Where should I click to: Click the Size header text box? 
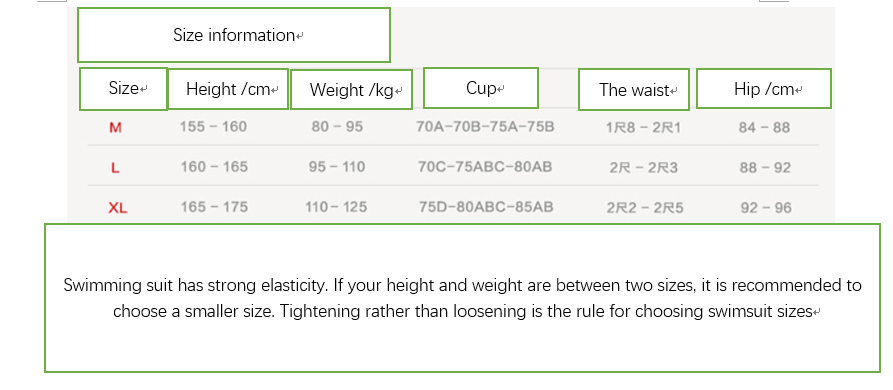(123, 89)
